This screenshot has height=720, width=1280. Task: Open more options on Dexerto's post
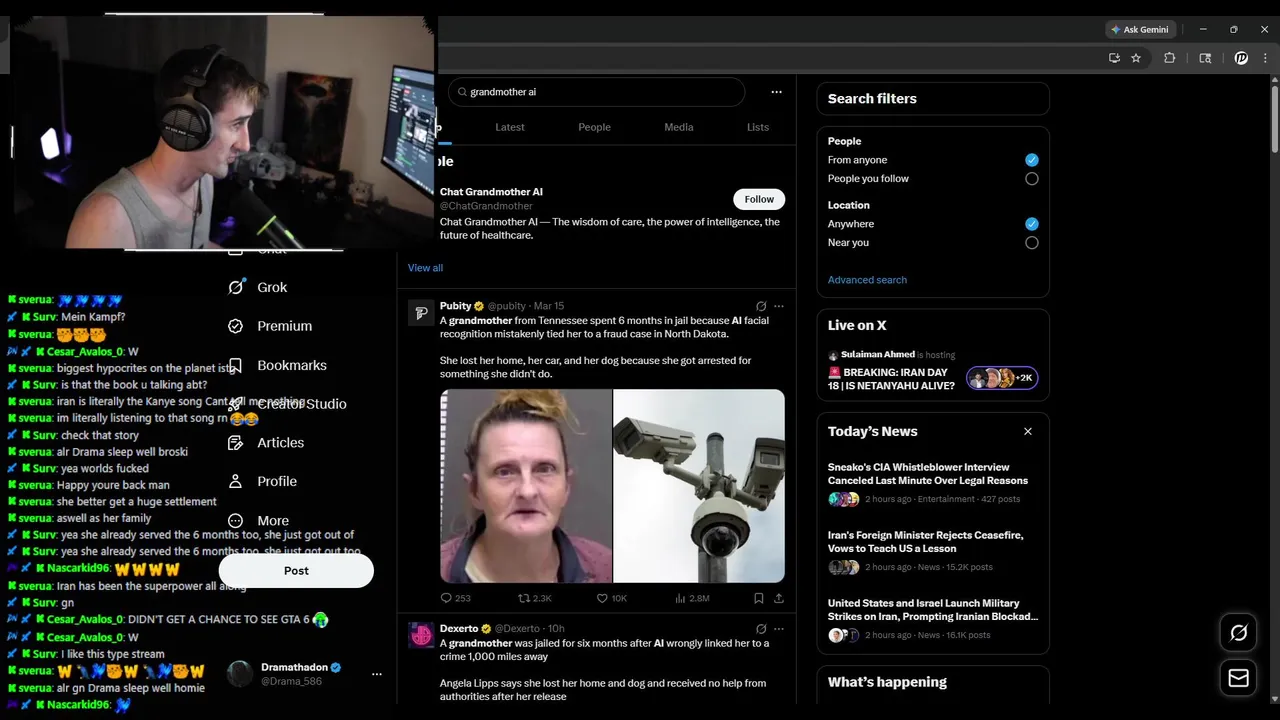(779, 629)
